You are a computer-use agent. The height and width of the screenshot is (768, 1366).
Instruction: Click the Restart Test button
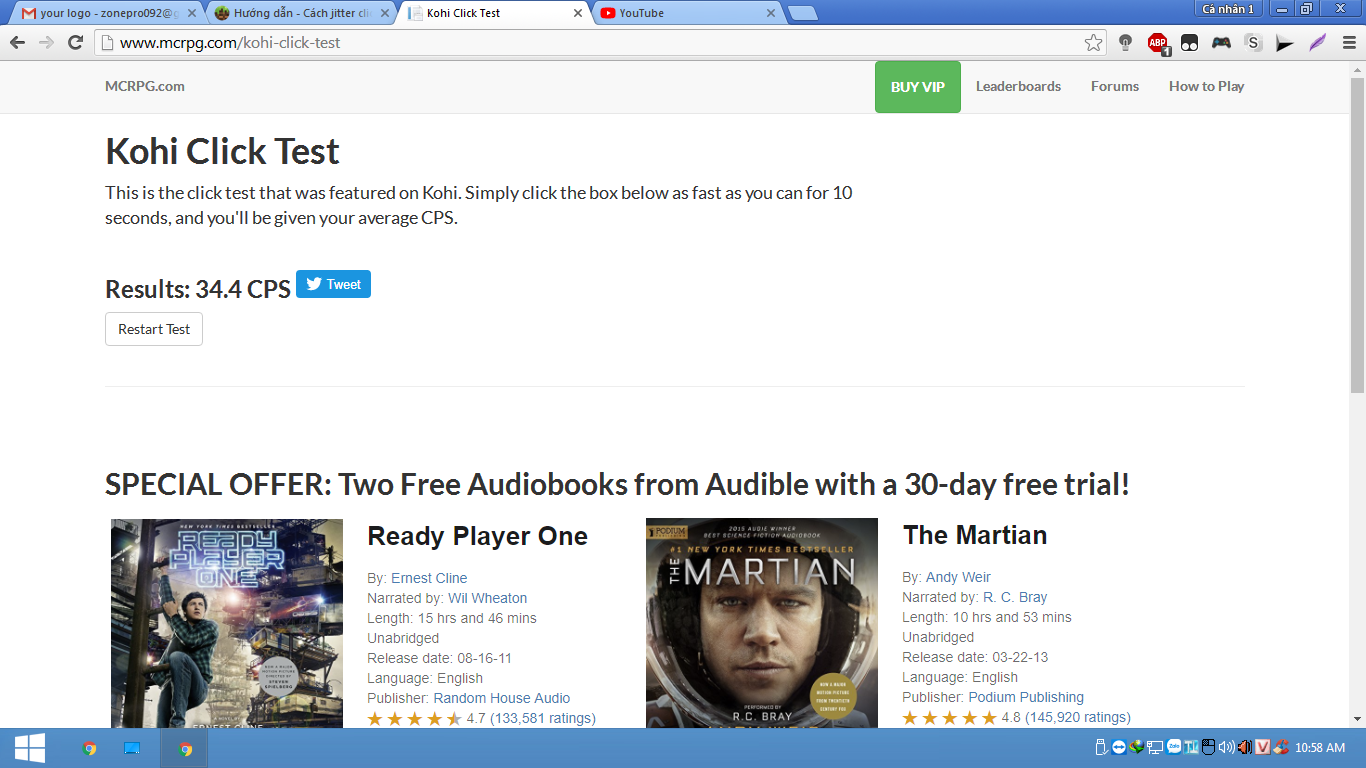[x=154, y=329]
